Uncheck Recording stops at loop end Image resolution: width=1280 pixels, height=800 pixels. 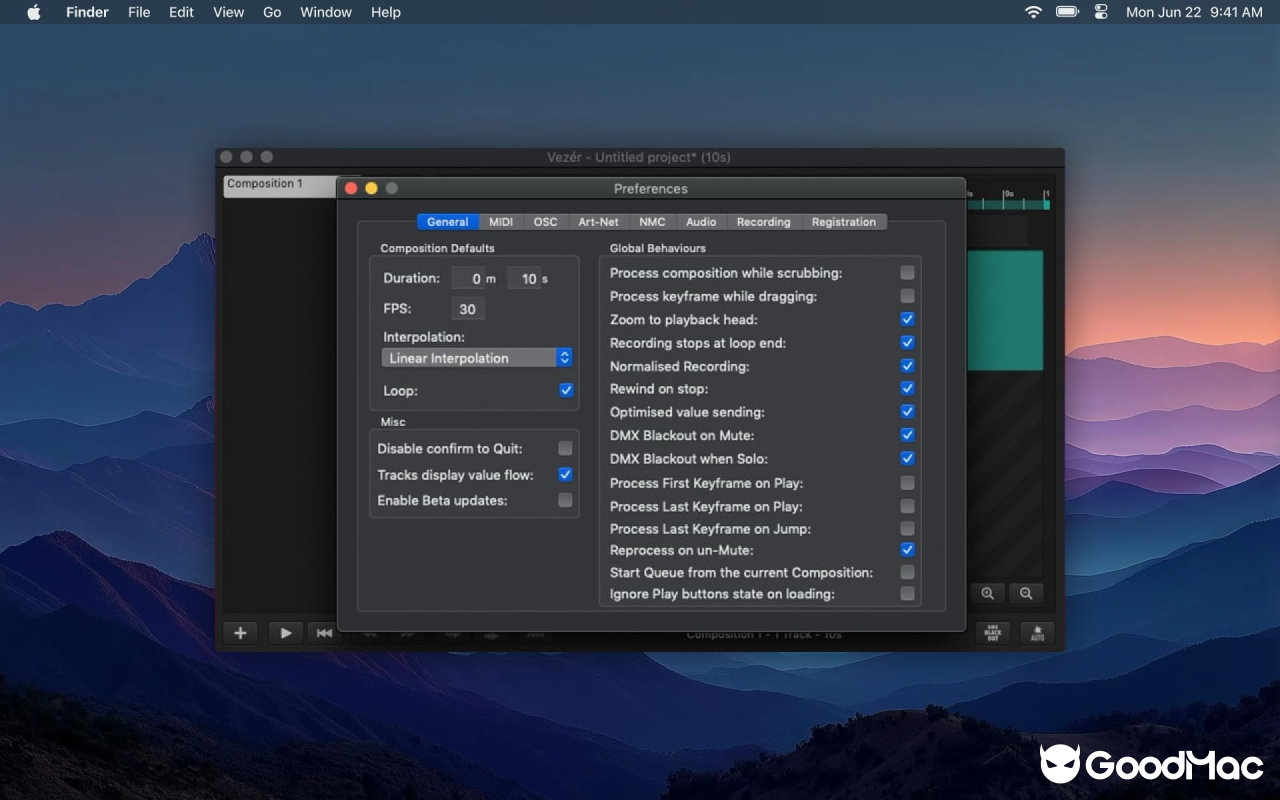click(x=907, y=342)
